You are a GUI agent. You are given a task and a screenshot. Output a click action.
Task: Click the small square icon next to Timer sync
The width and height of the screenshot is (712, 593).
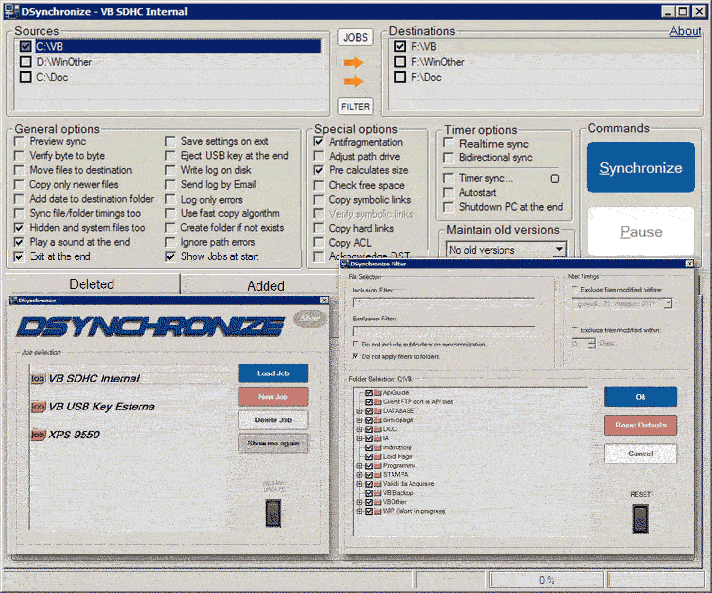554,178
